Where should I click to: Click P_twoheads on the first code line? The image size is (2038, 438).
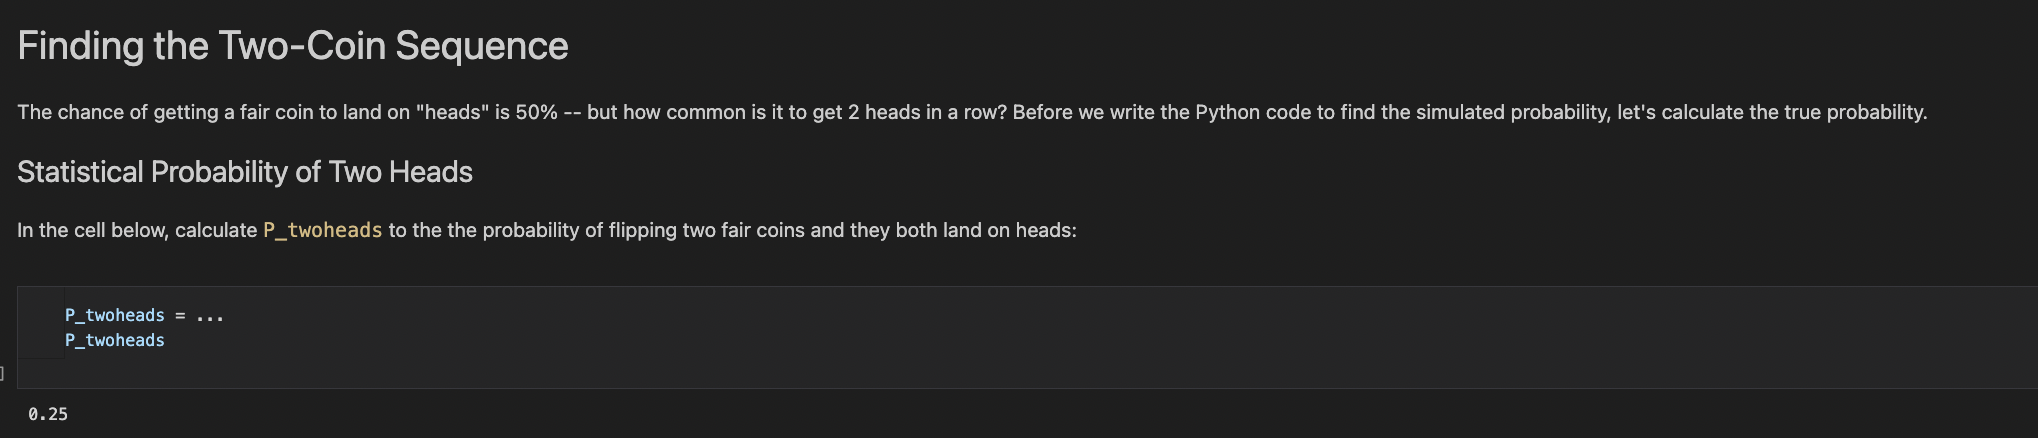pos(114,316)
